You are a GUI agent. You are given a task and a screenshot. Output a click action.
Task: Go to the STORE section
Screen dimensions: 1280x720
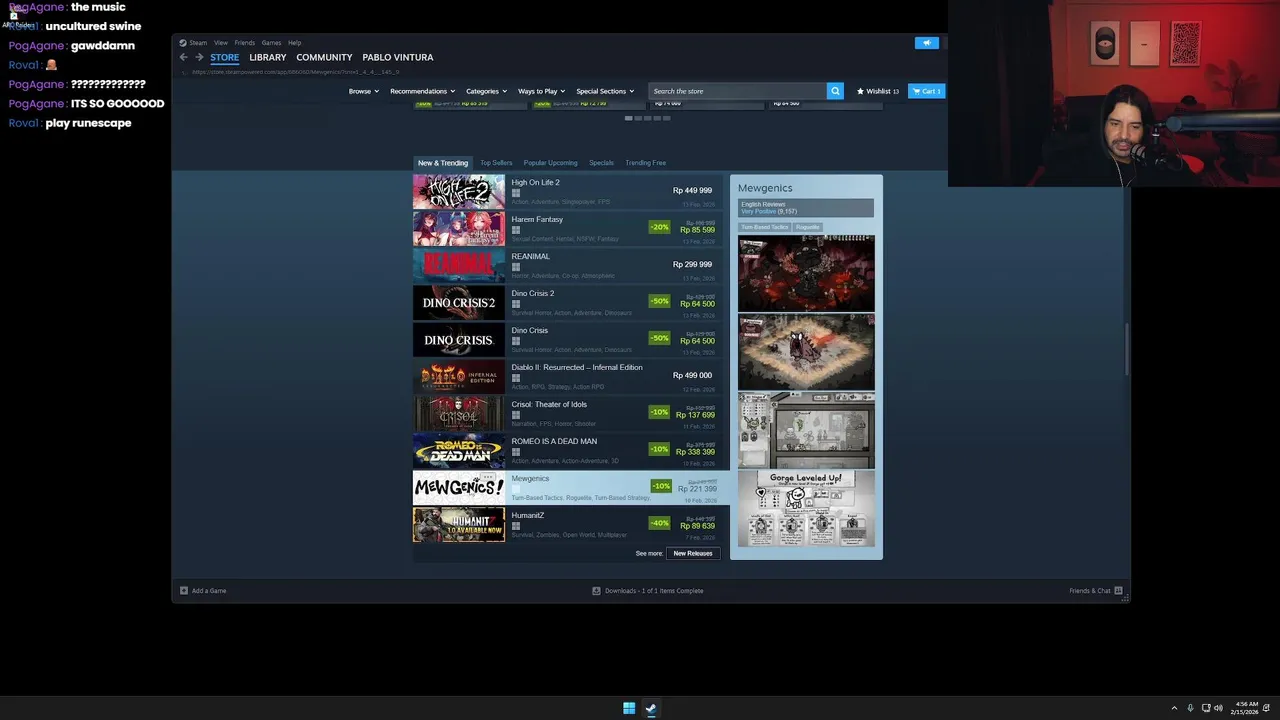(x=224, y=58)
